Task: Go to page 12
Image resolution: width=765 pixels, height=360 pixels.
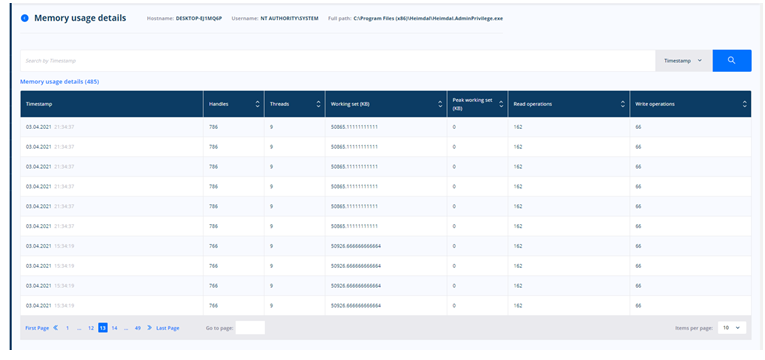Action: [91, 328]
